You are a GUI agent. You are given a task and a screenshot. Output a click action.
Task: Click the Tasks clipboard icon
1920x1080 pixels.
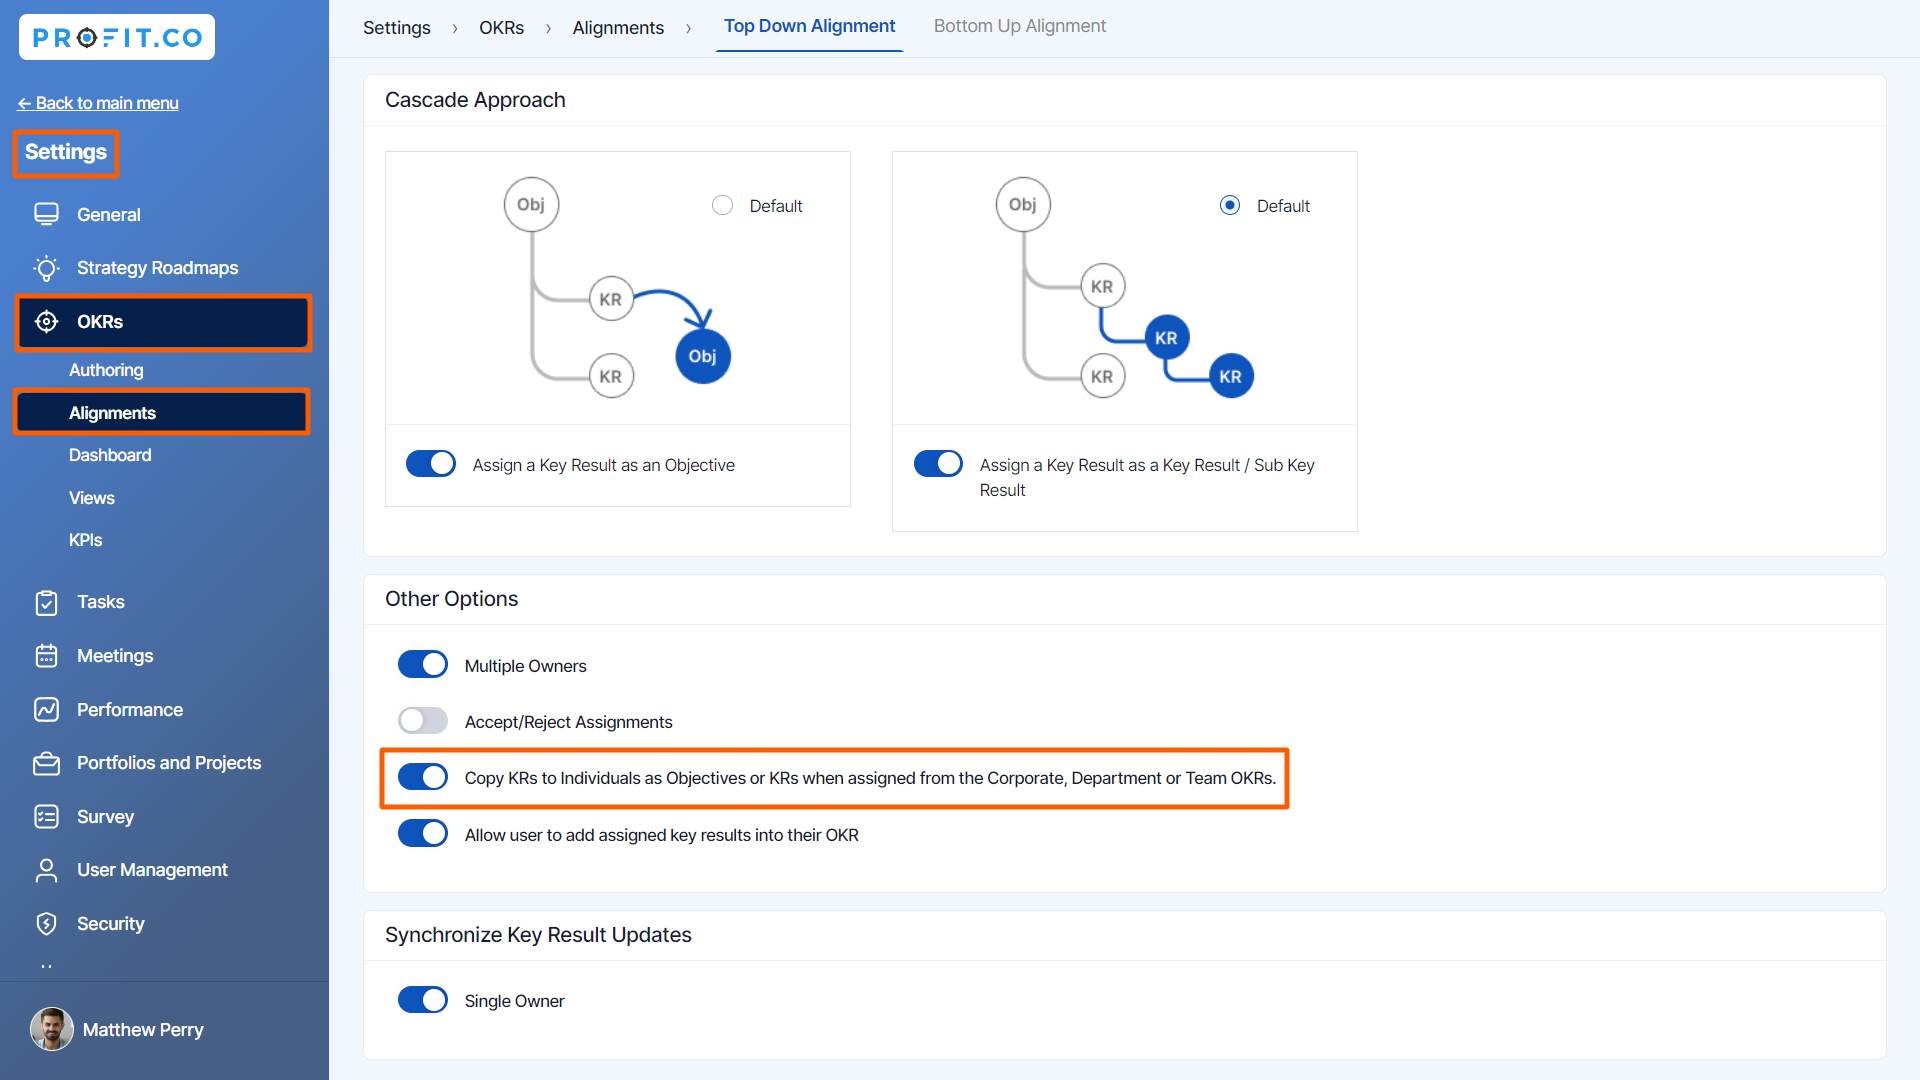46,602
